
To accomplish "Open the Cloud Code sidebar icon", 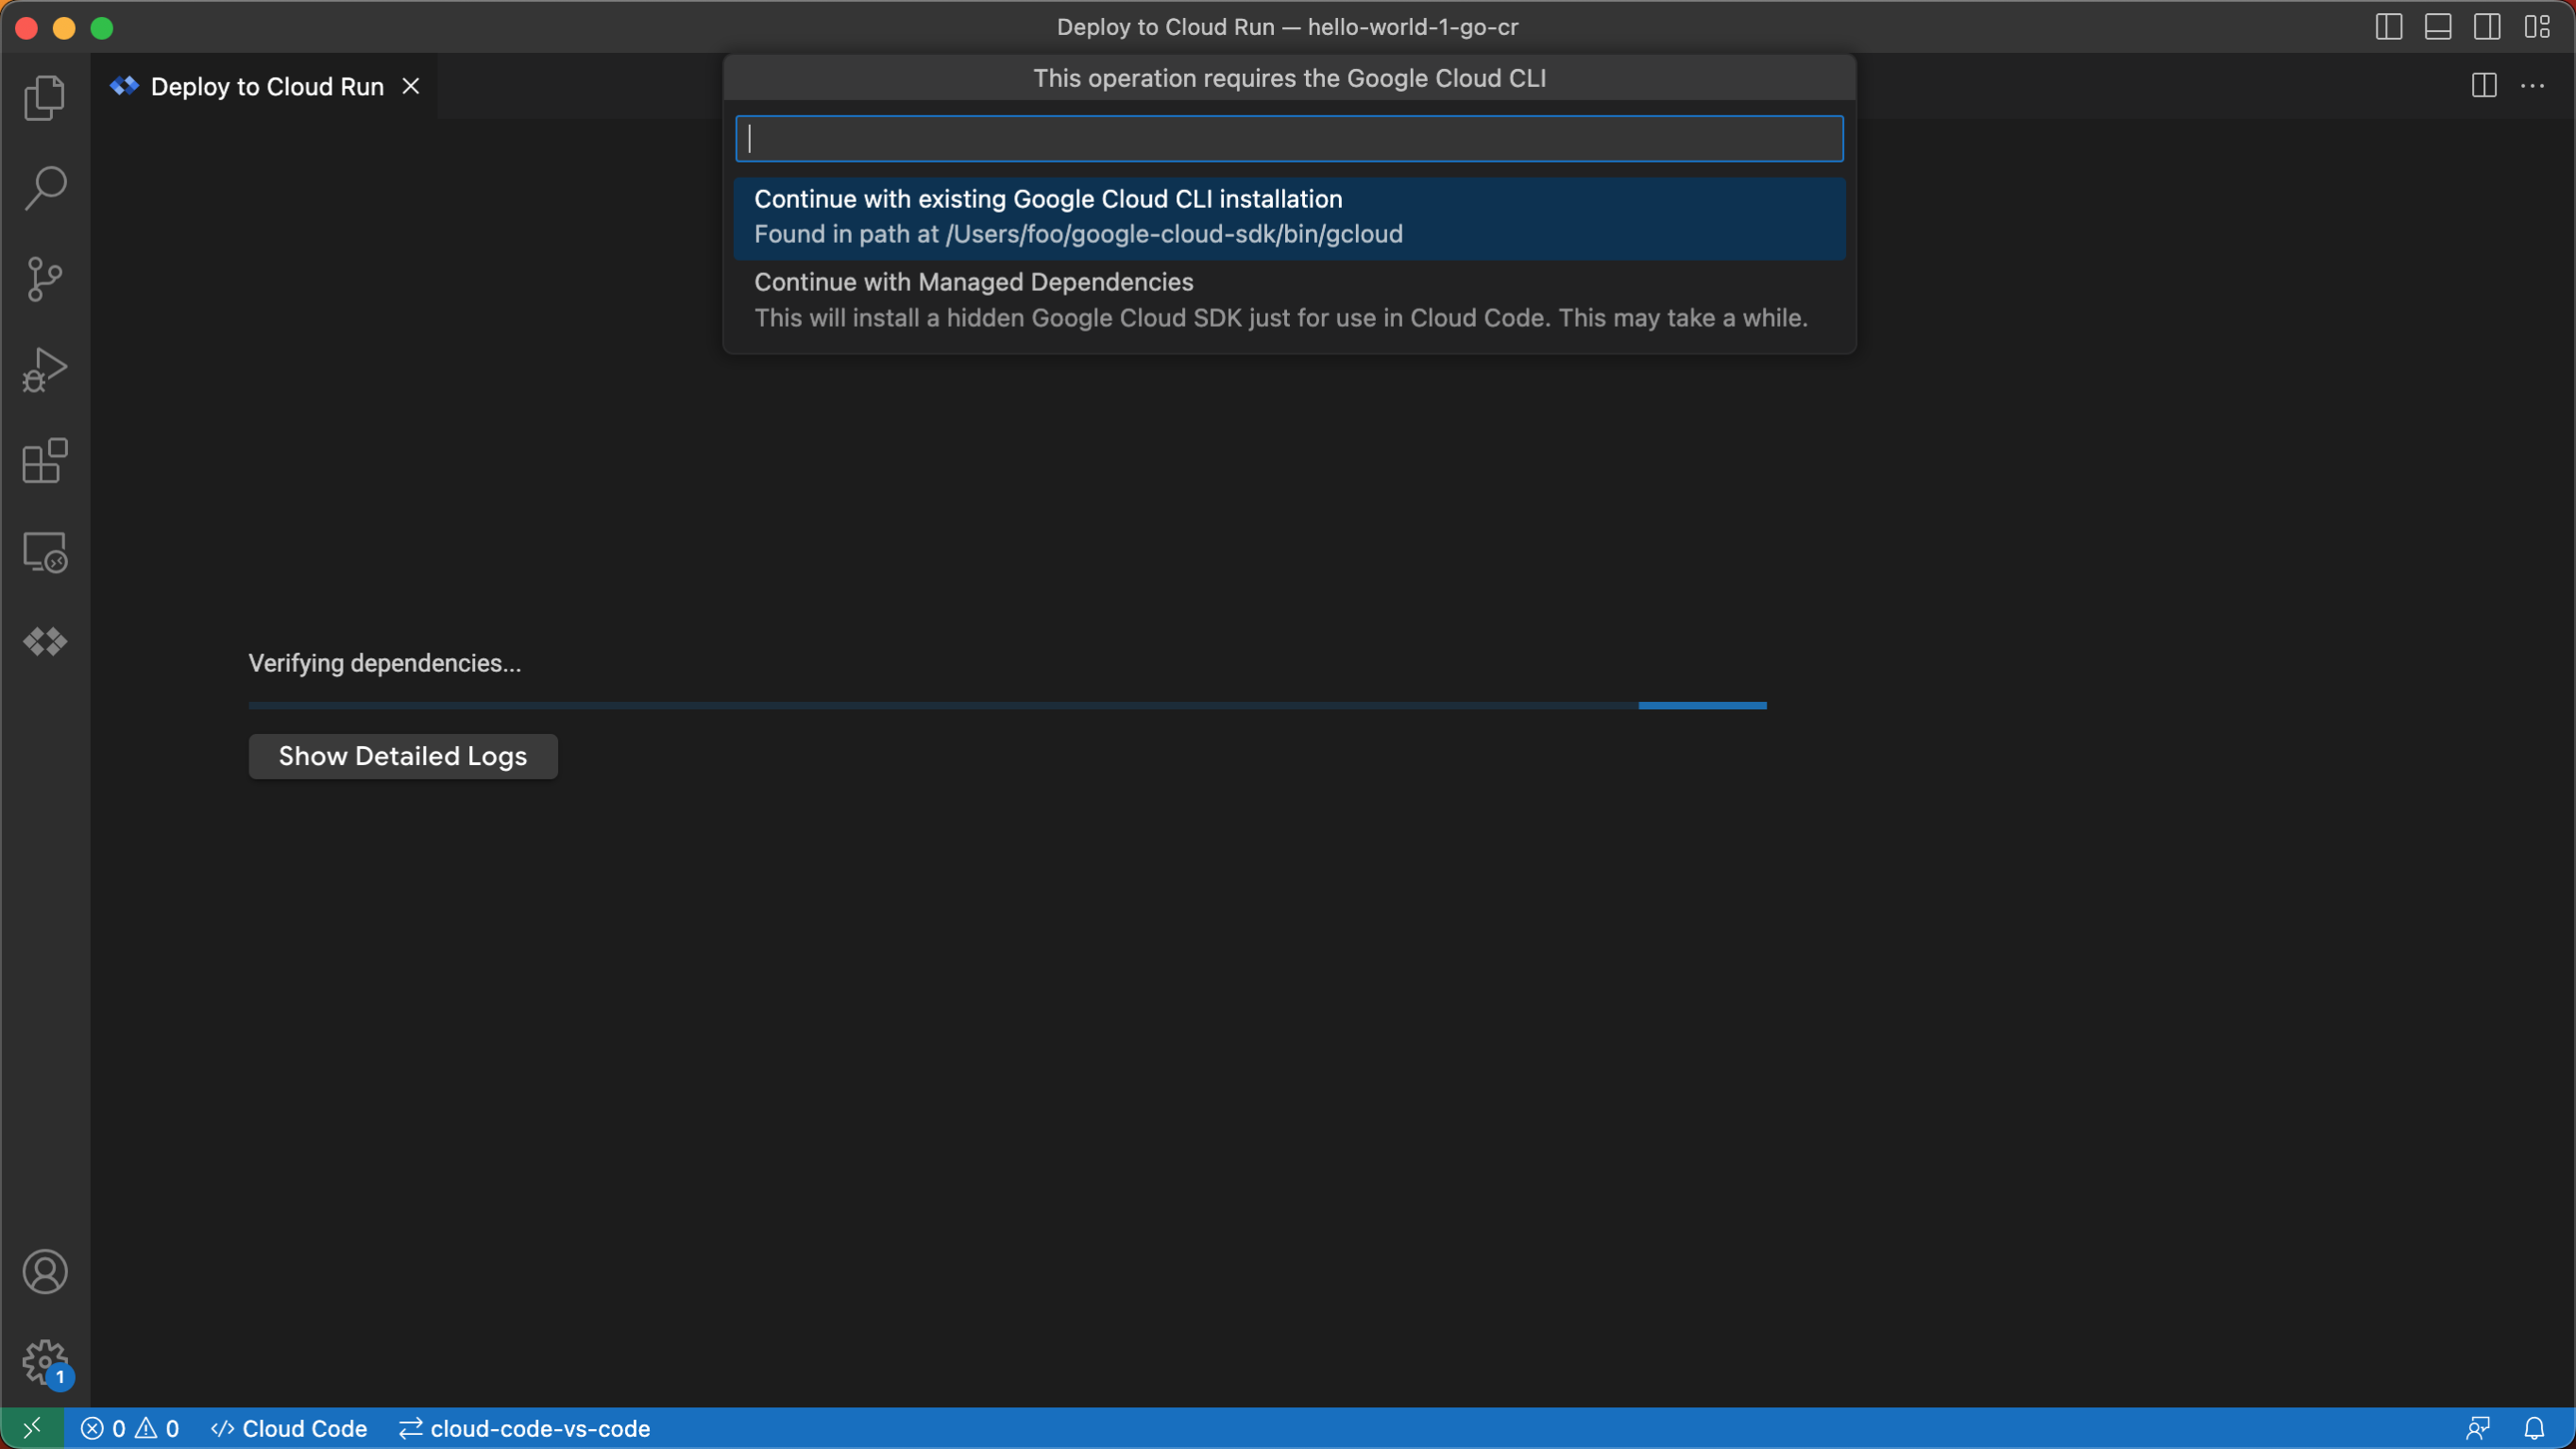I will click(x=45, y=641).
